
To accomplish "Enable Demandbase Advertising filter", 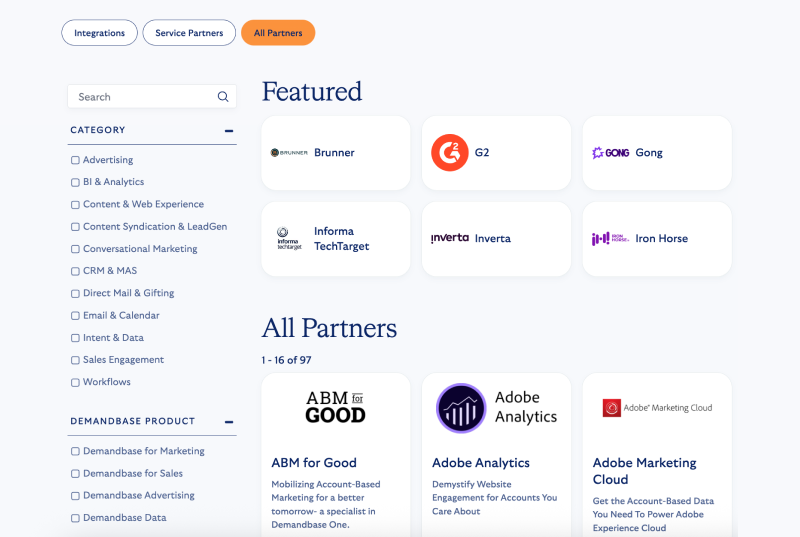I will pyautogui.click(x=75, y=496).
